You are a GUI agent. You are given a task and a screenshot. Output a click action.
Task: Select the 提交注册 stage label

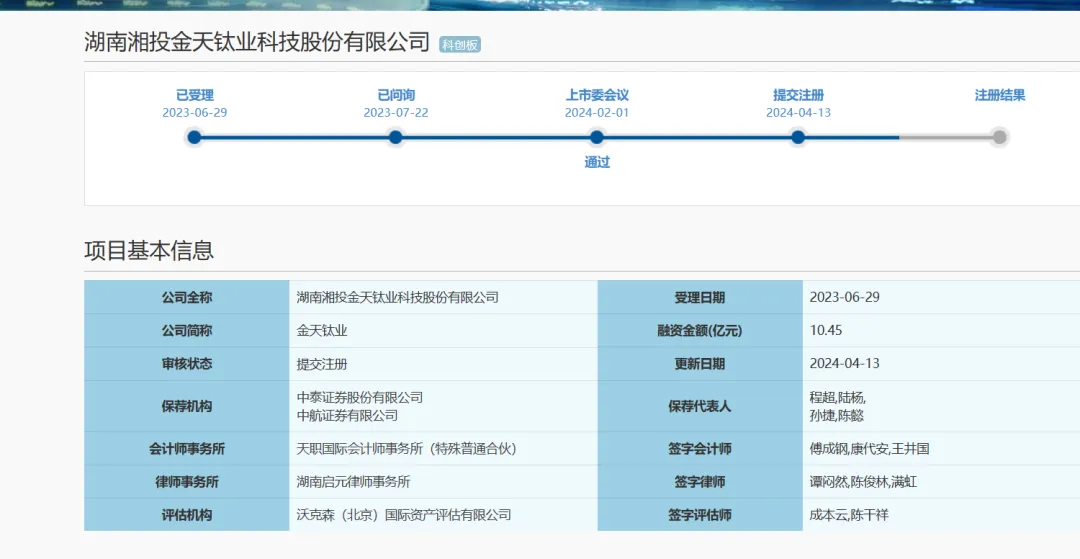(x=798, y=95)
